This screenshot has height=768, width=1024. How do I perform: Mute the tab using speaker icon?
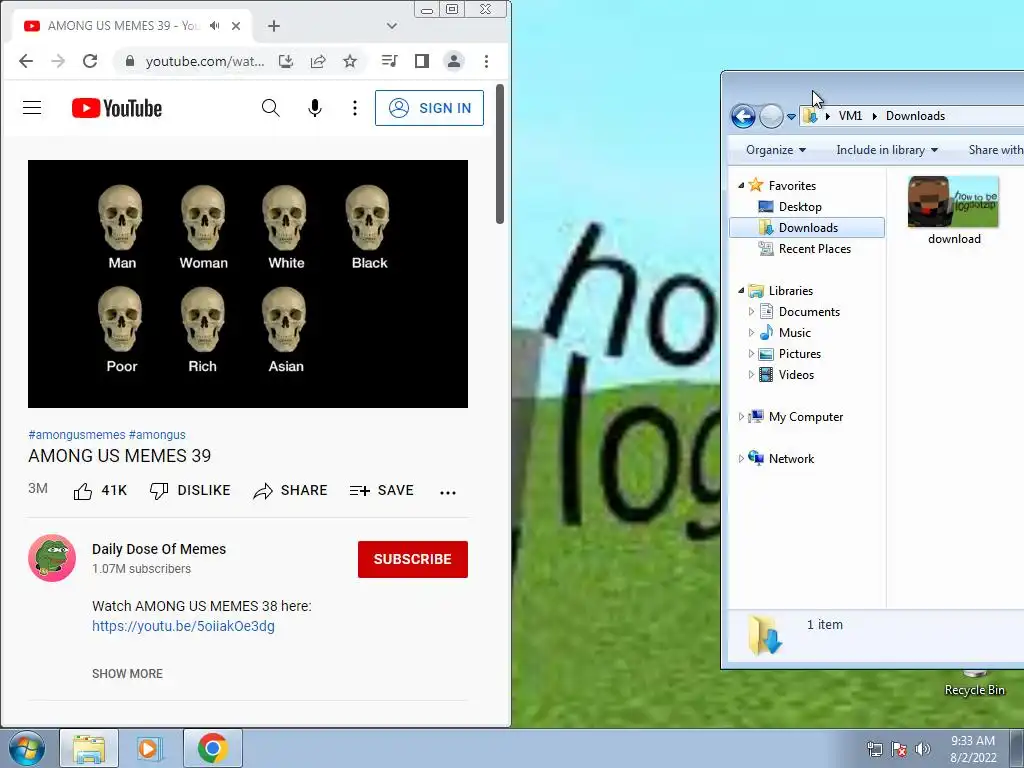tap(214, 26)
